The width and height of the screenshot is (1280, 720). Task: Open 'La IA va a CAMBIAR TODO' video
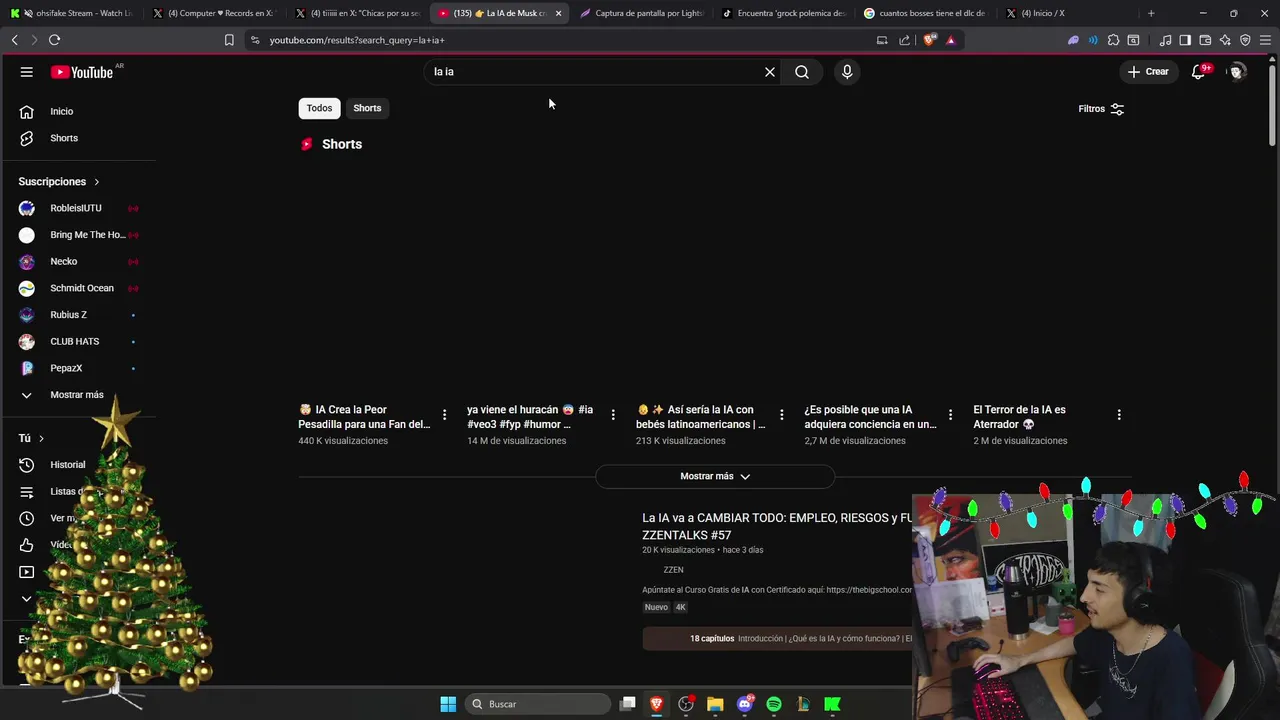777,526
